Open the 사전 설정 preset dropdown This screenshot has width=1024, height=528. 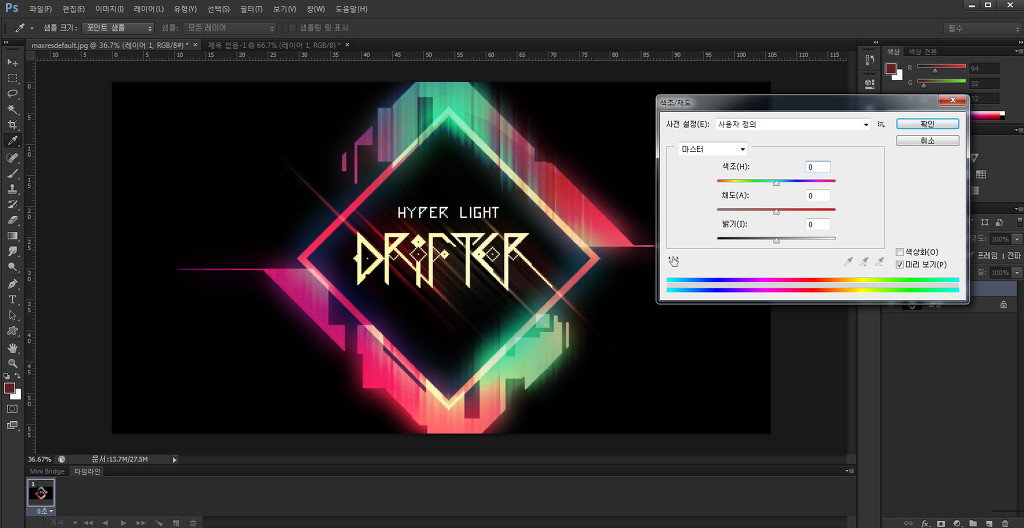click(x=792, y=124)
